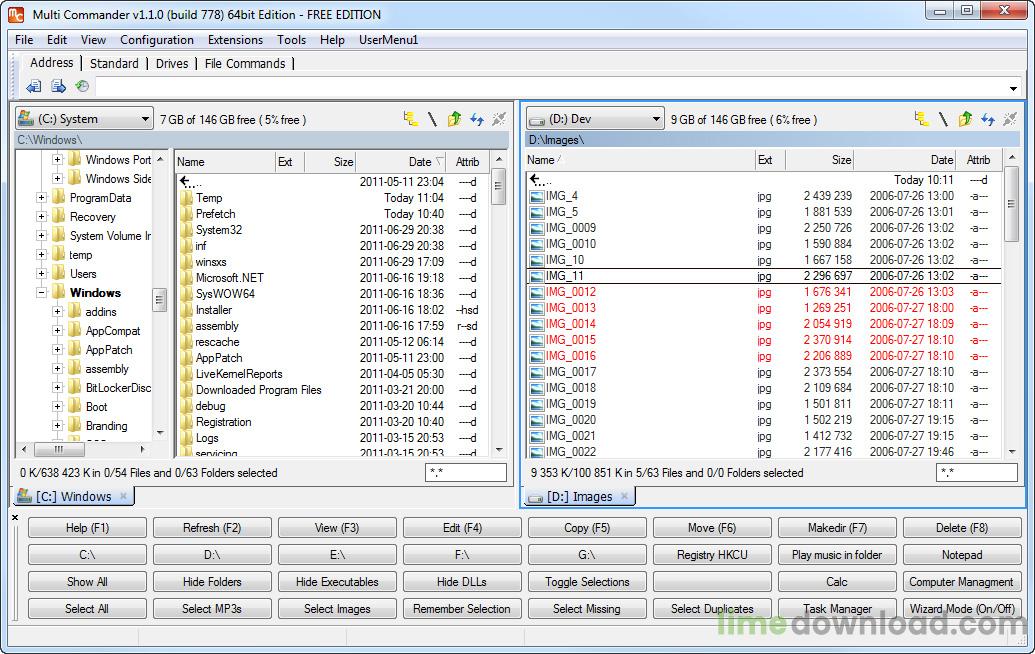The width and height of the screenshot is (1035, 654).
Task: Go up one folder level in left panel
Action: point(454,119)
